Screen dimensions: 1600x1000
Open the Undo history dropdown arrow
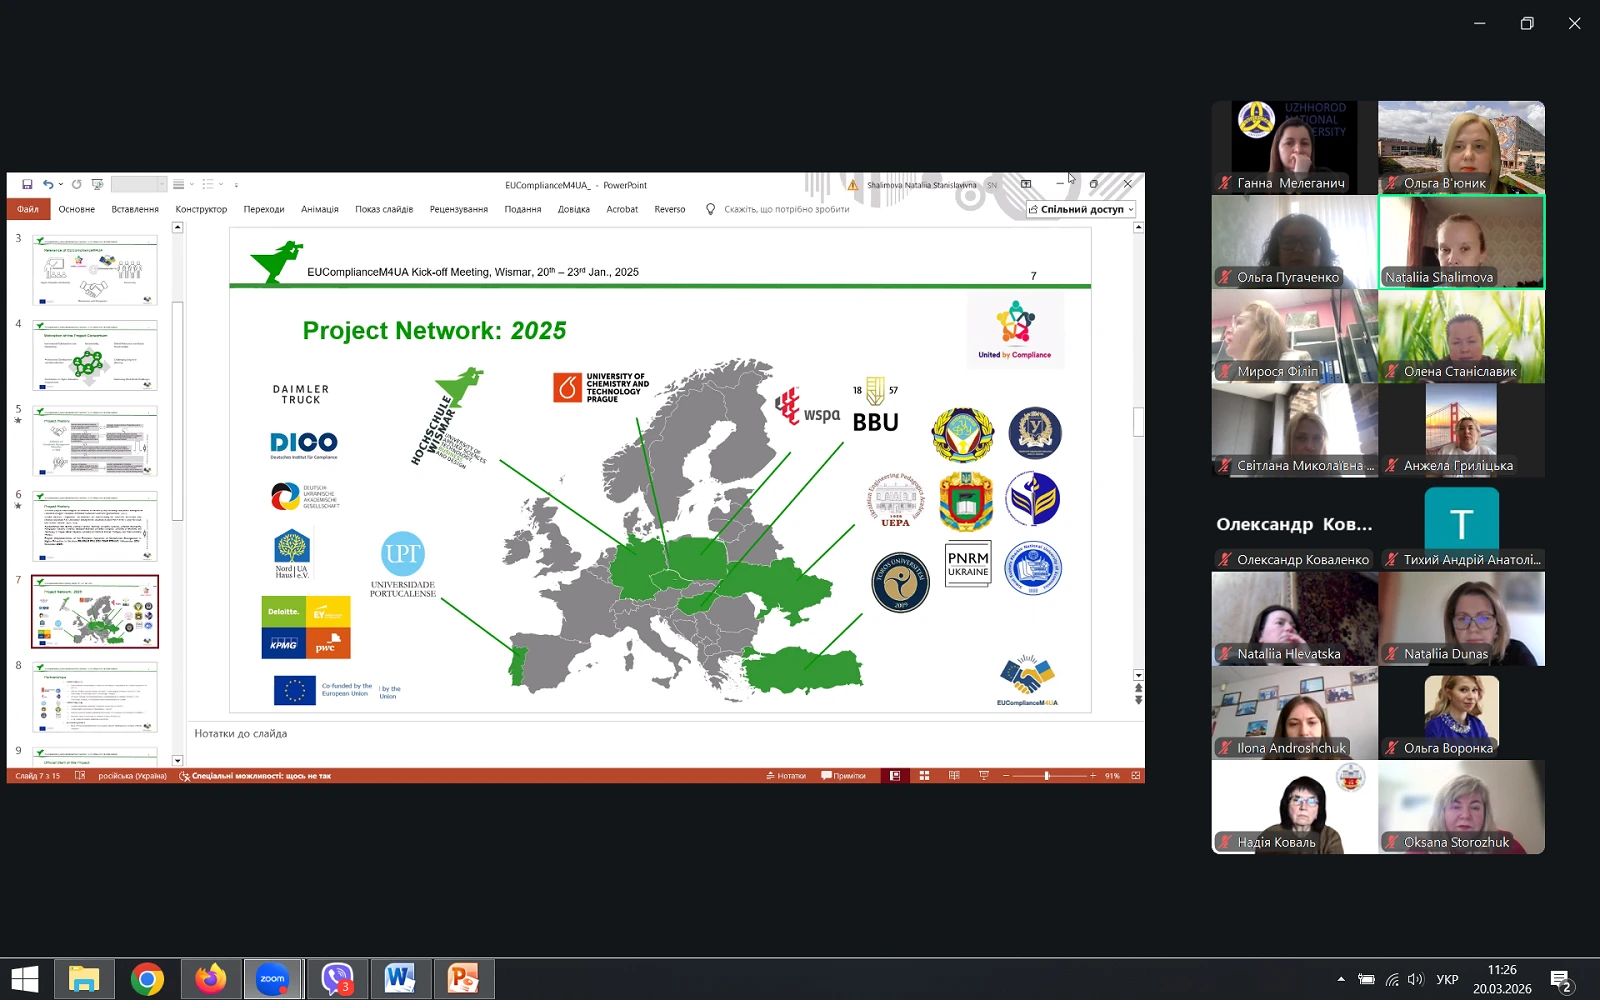click(61, 185)
